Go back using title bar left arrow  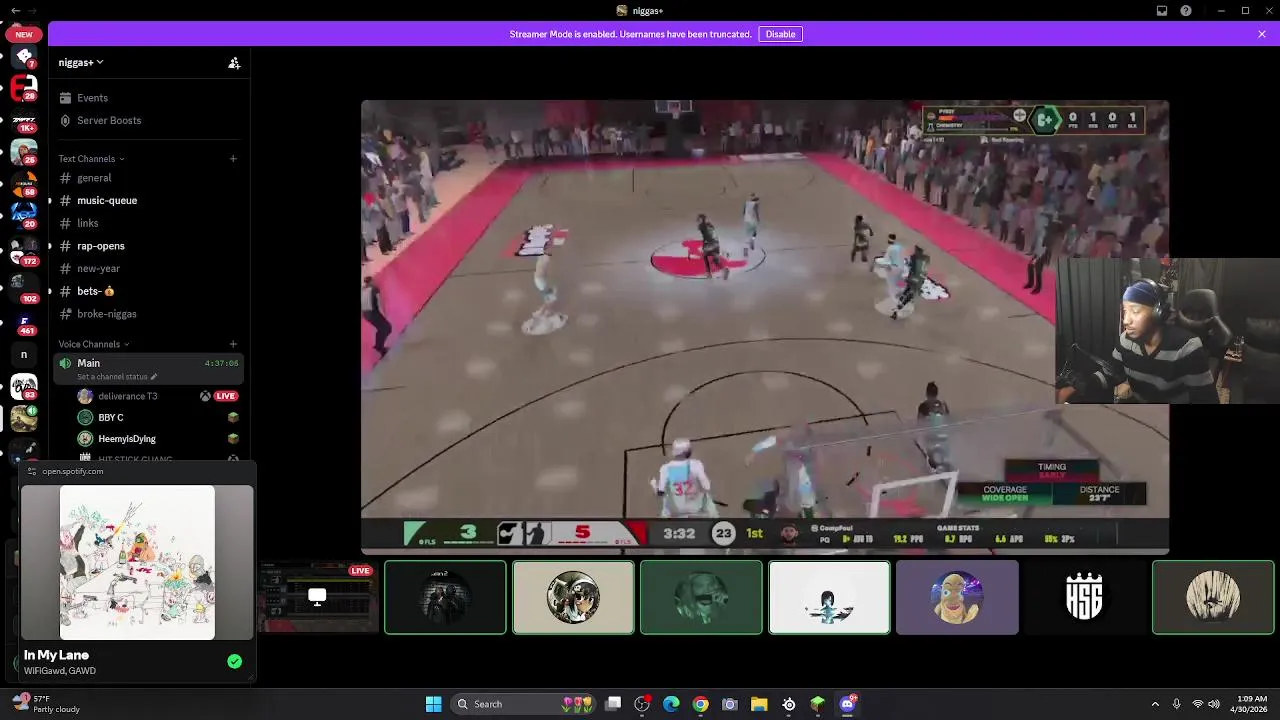coord(15,11)
